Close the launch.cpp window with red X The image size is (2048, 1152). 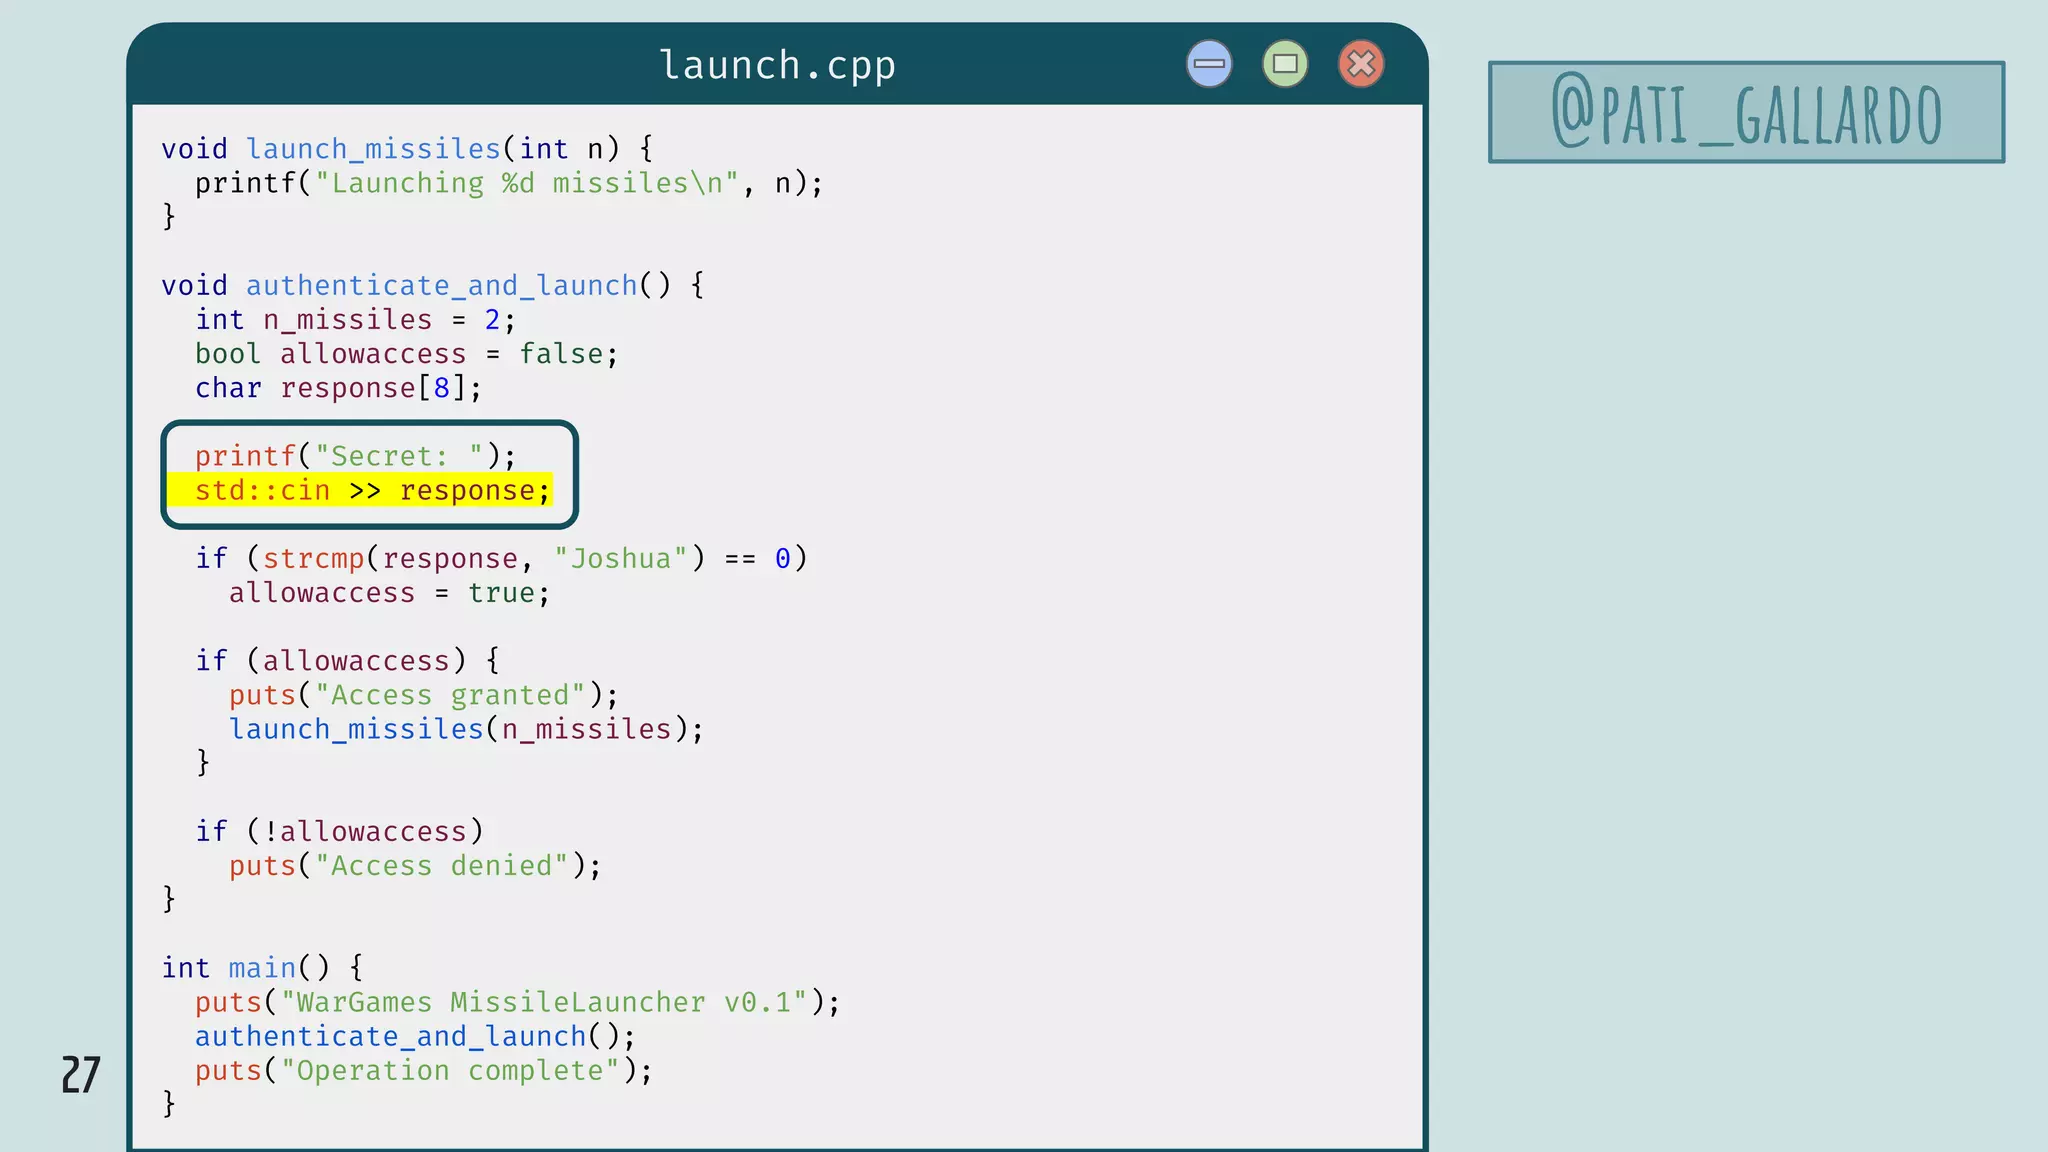click(1361, 64)
